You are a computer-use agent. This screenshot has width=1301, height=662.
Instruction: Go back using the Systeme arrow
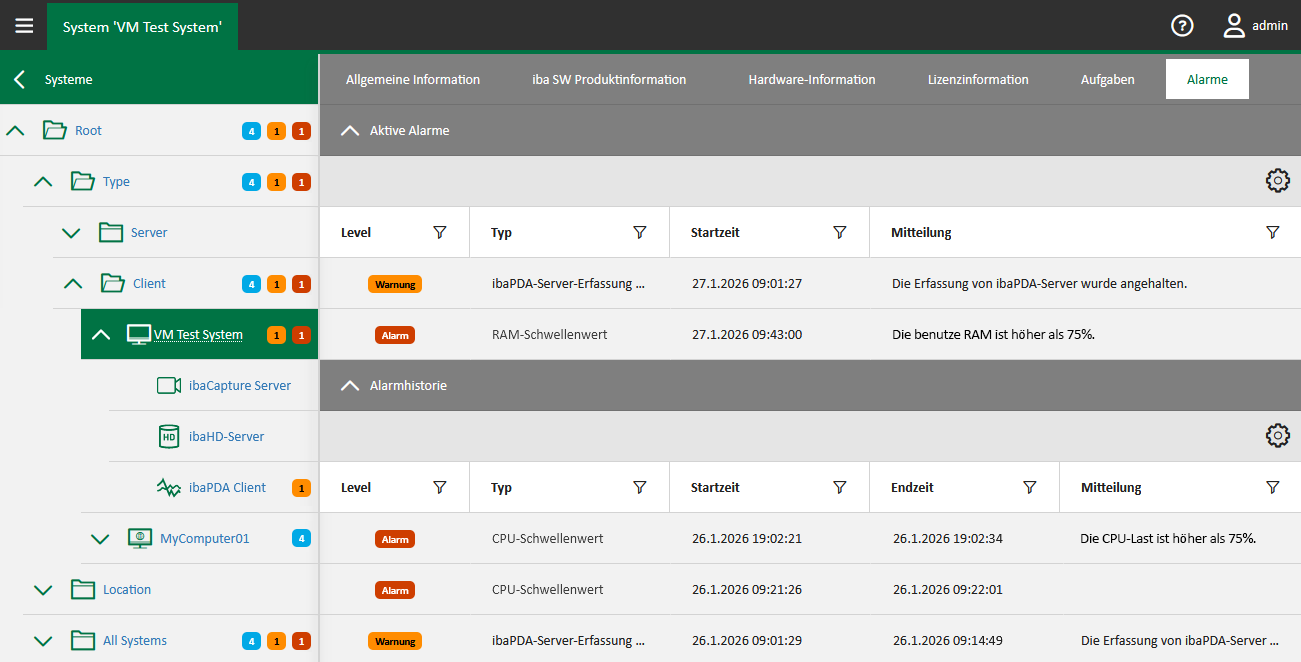[x=19, y=79]
